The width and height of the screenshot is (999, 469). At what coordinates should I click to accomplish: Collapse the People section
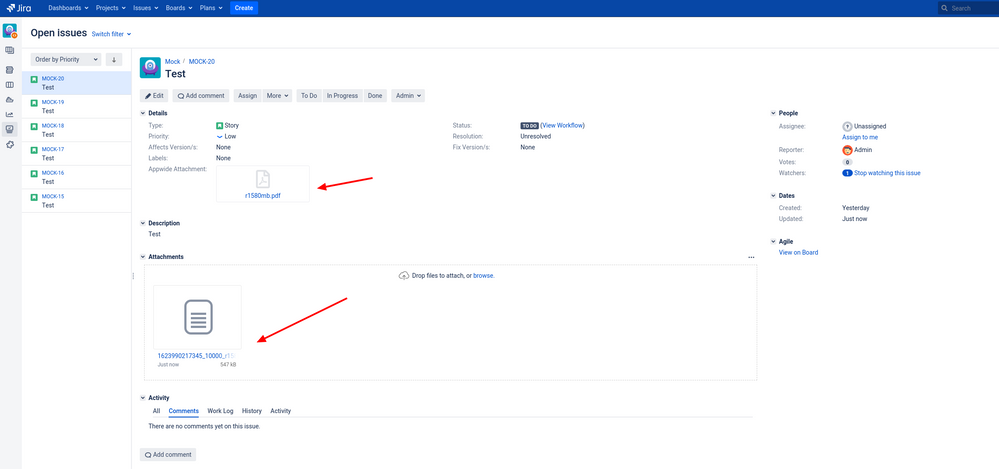click(x=773, y=113)
